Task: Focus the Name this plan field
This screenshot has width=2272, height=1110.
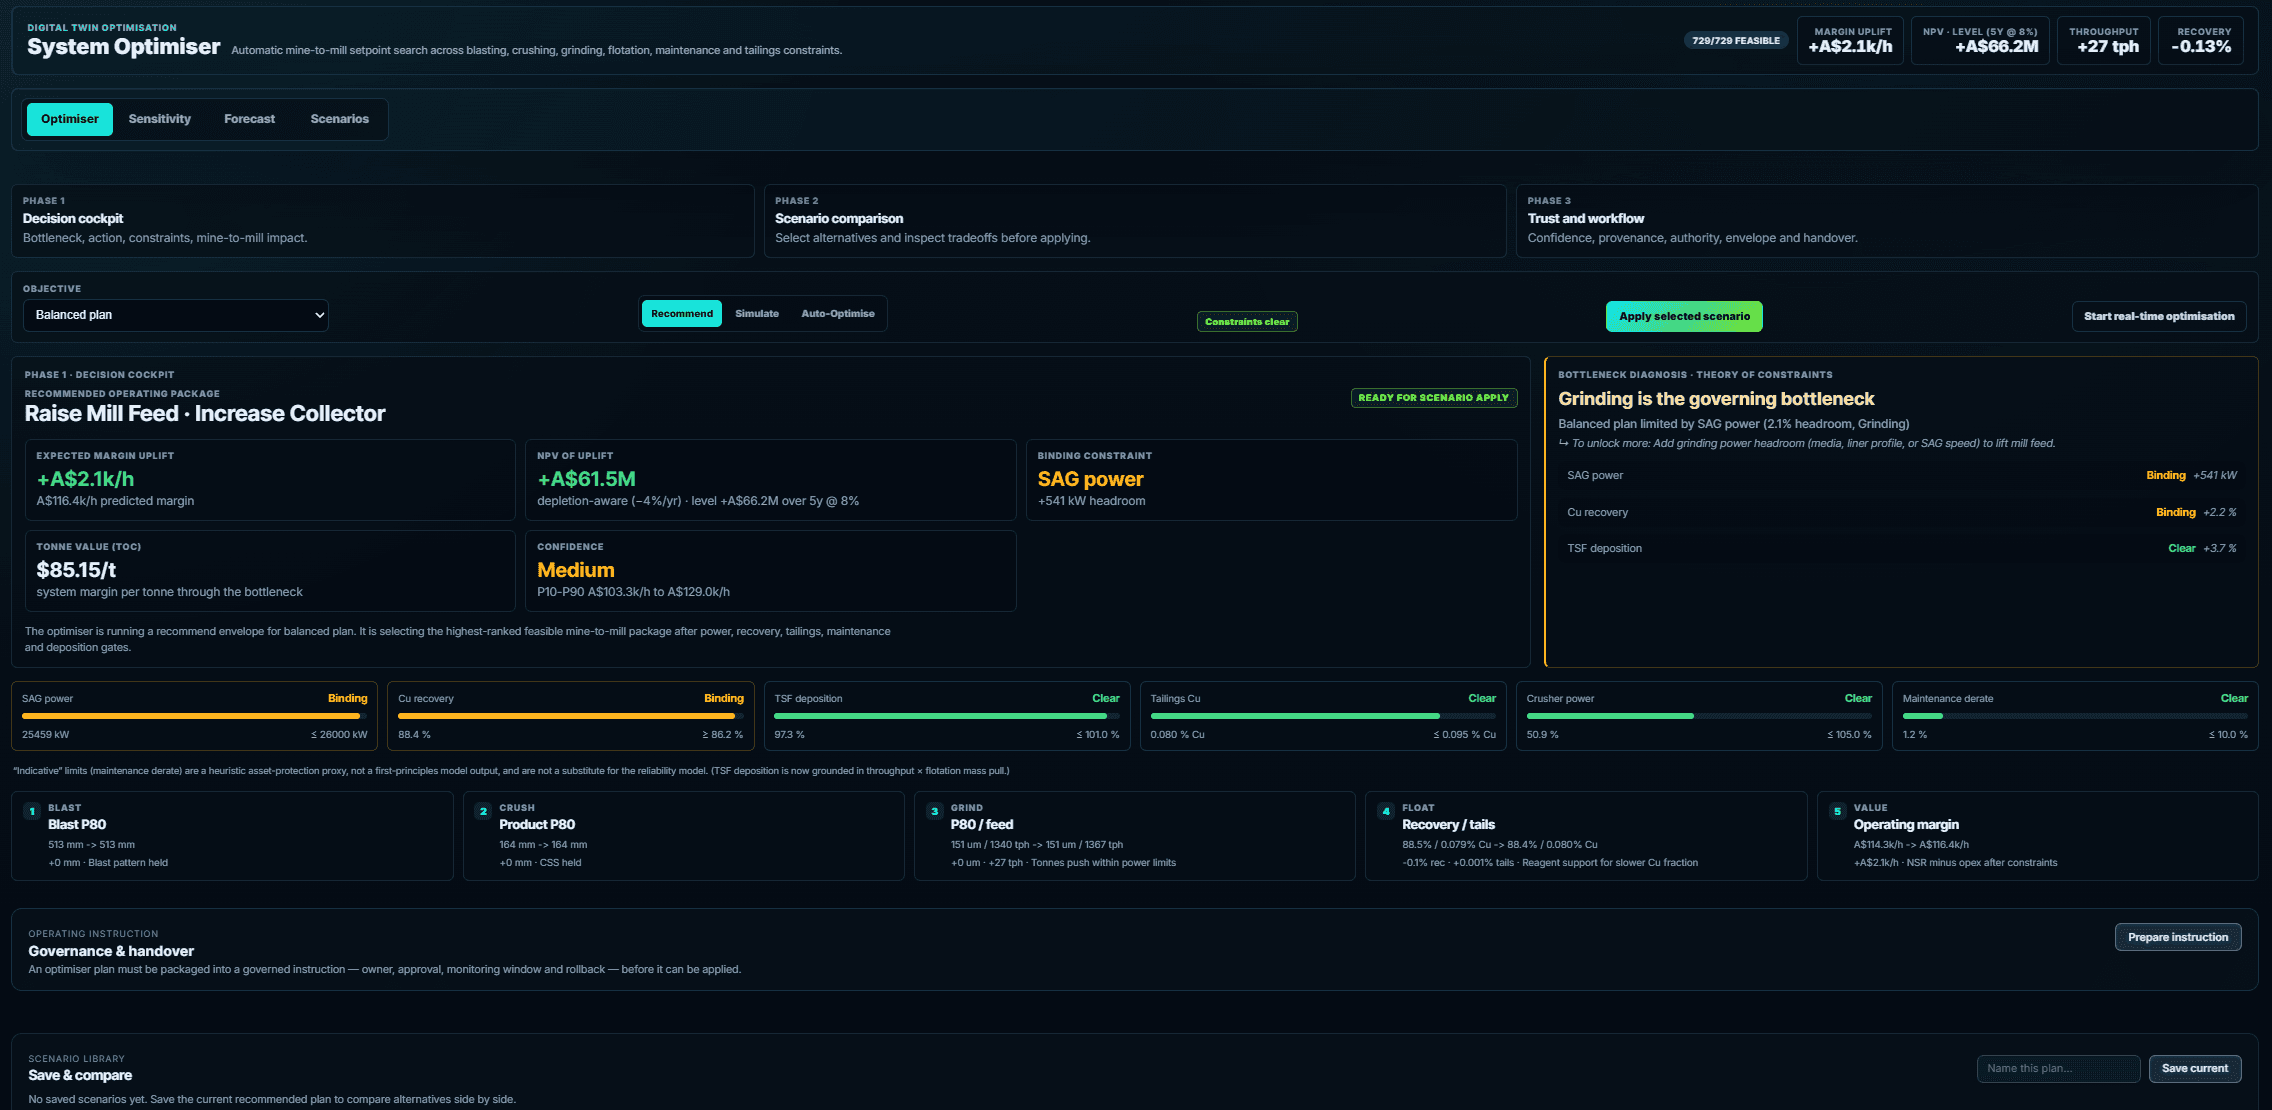Action: (x=2058, y=1068)
